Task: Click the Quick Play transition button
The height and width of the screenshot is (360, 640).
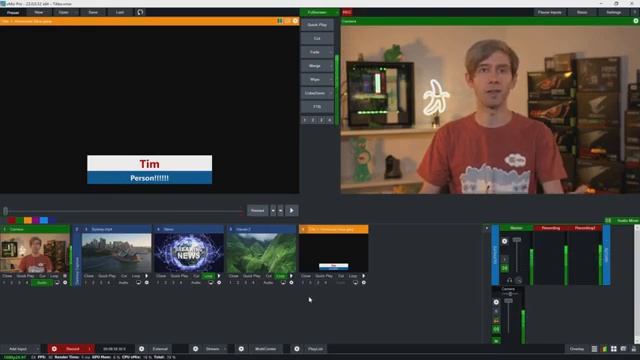Action: pyautogui.click(x=317, y=25)
